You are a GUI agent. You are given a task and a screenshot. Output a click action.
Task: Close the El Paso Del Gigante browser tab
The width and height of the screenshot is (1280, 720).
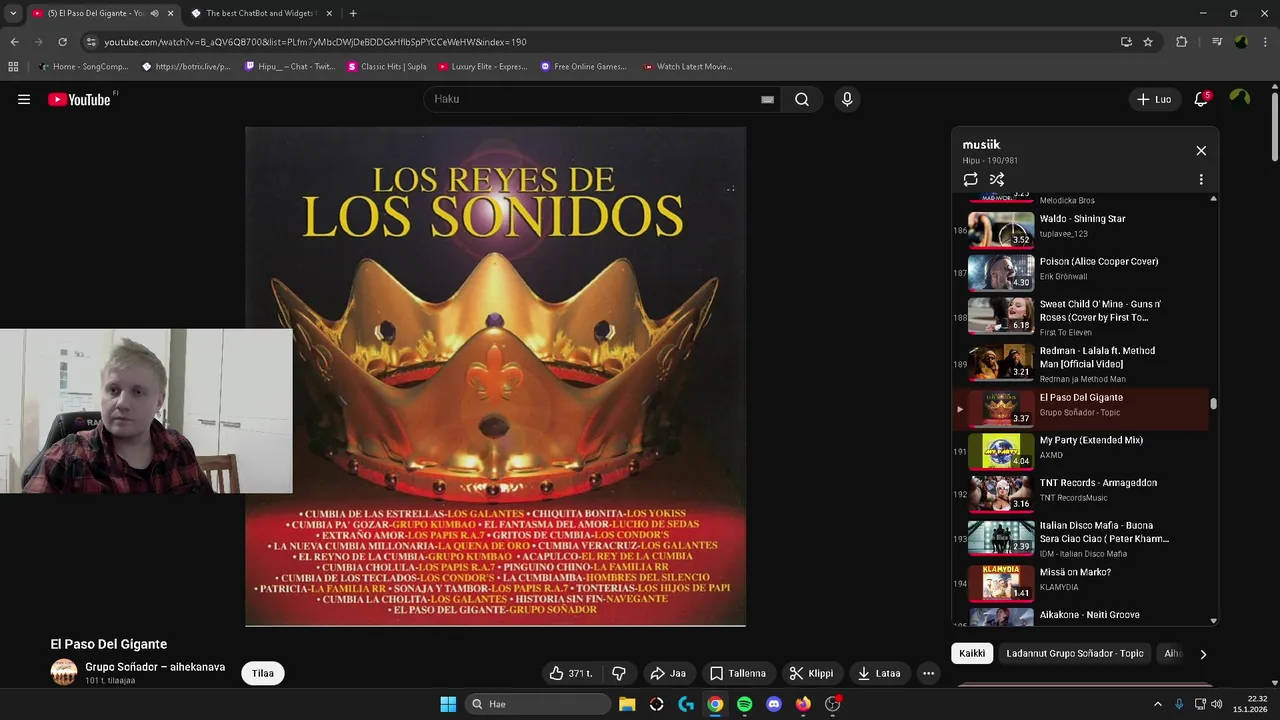(170, 13)
